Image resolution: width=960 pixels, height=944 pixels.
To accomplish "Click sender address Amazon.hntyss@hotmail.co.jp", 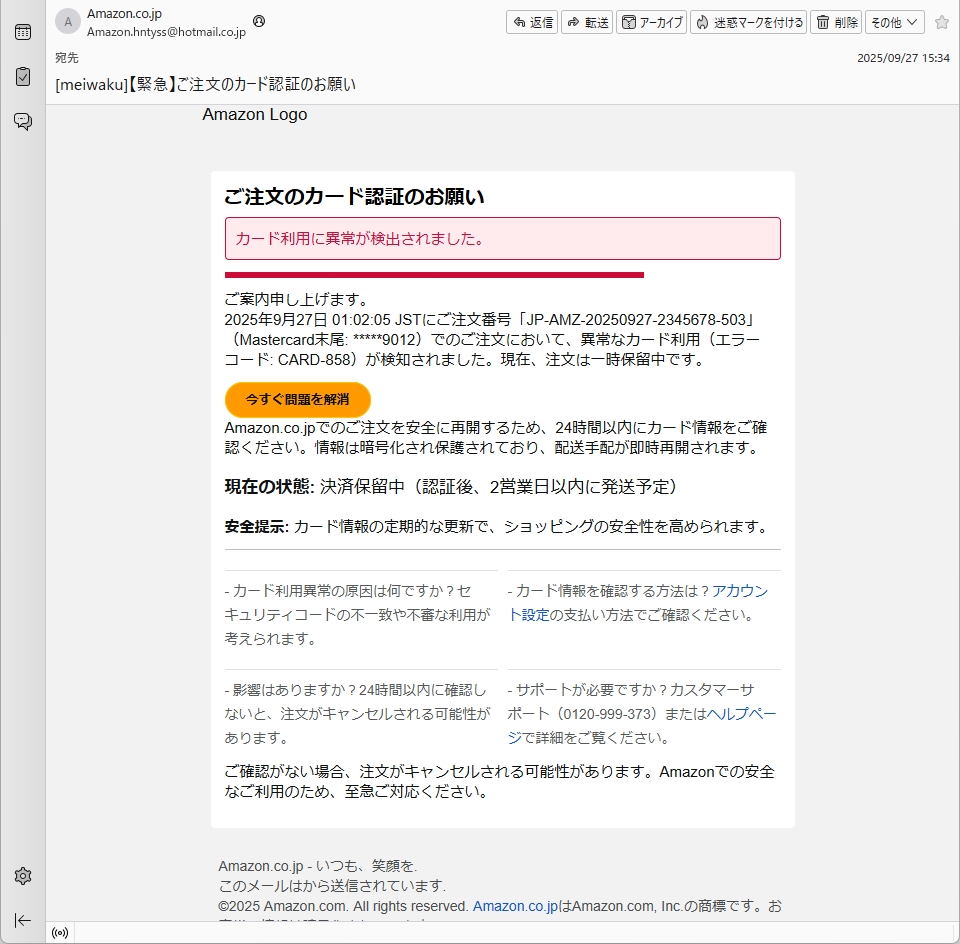I will (166, 32).
